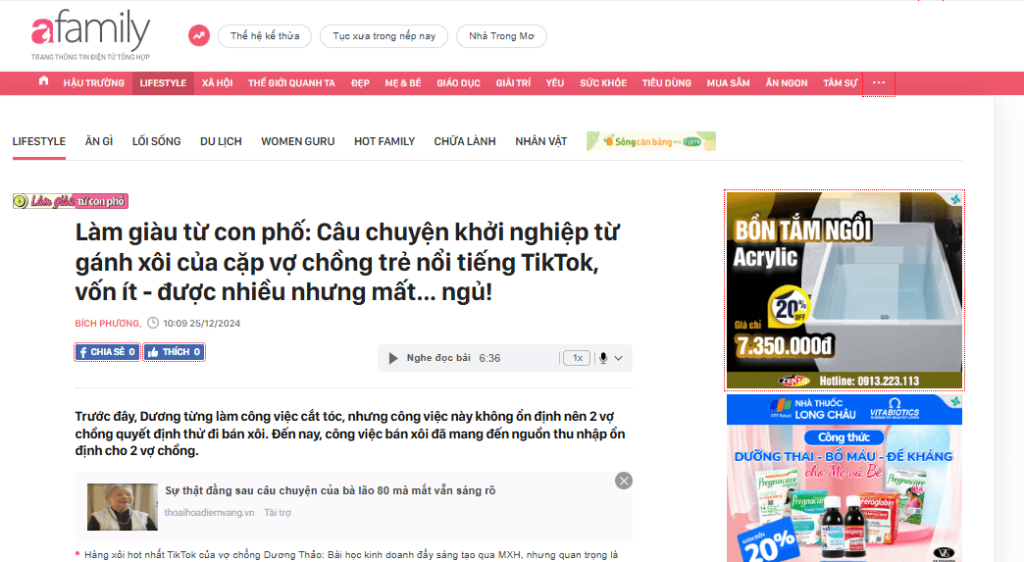Viewport: 1024px width, 562px height.
Task: Open the Đẹp section
Action: (x=360, y=83)
